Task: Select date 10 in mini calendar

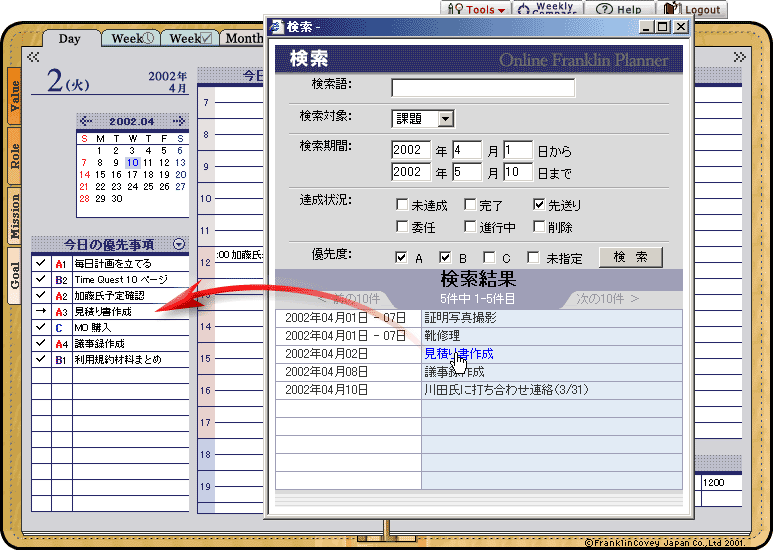Action: (132, 163)
